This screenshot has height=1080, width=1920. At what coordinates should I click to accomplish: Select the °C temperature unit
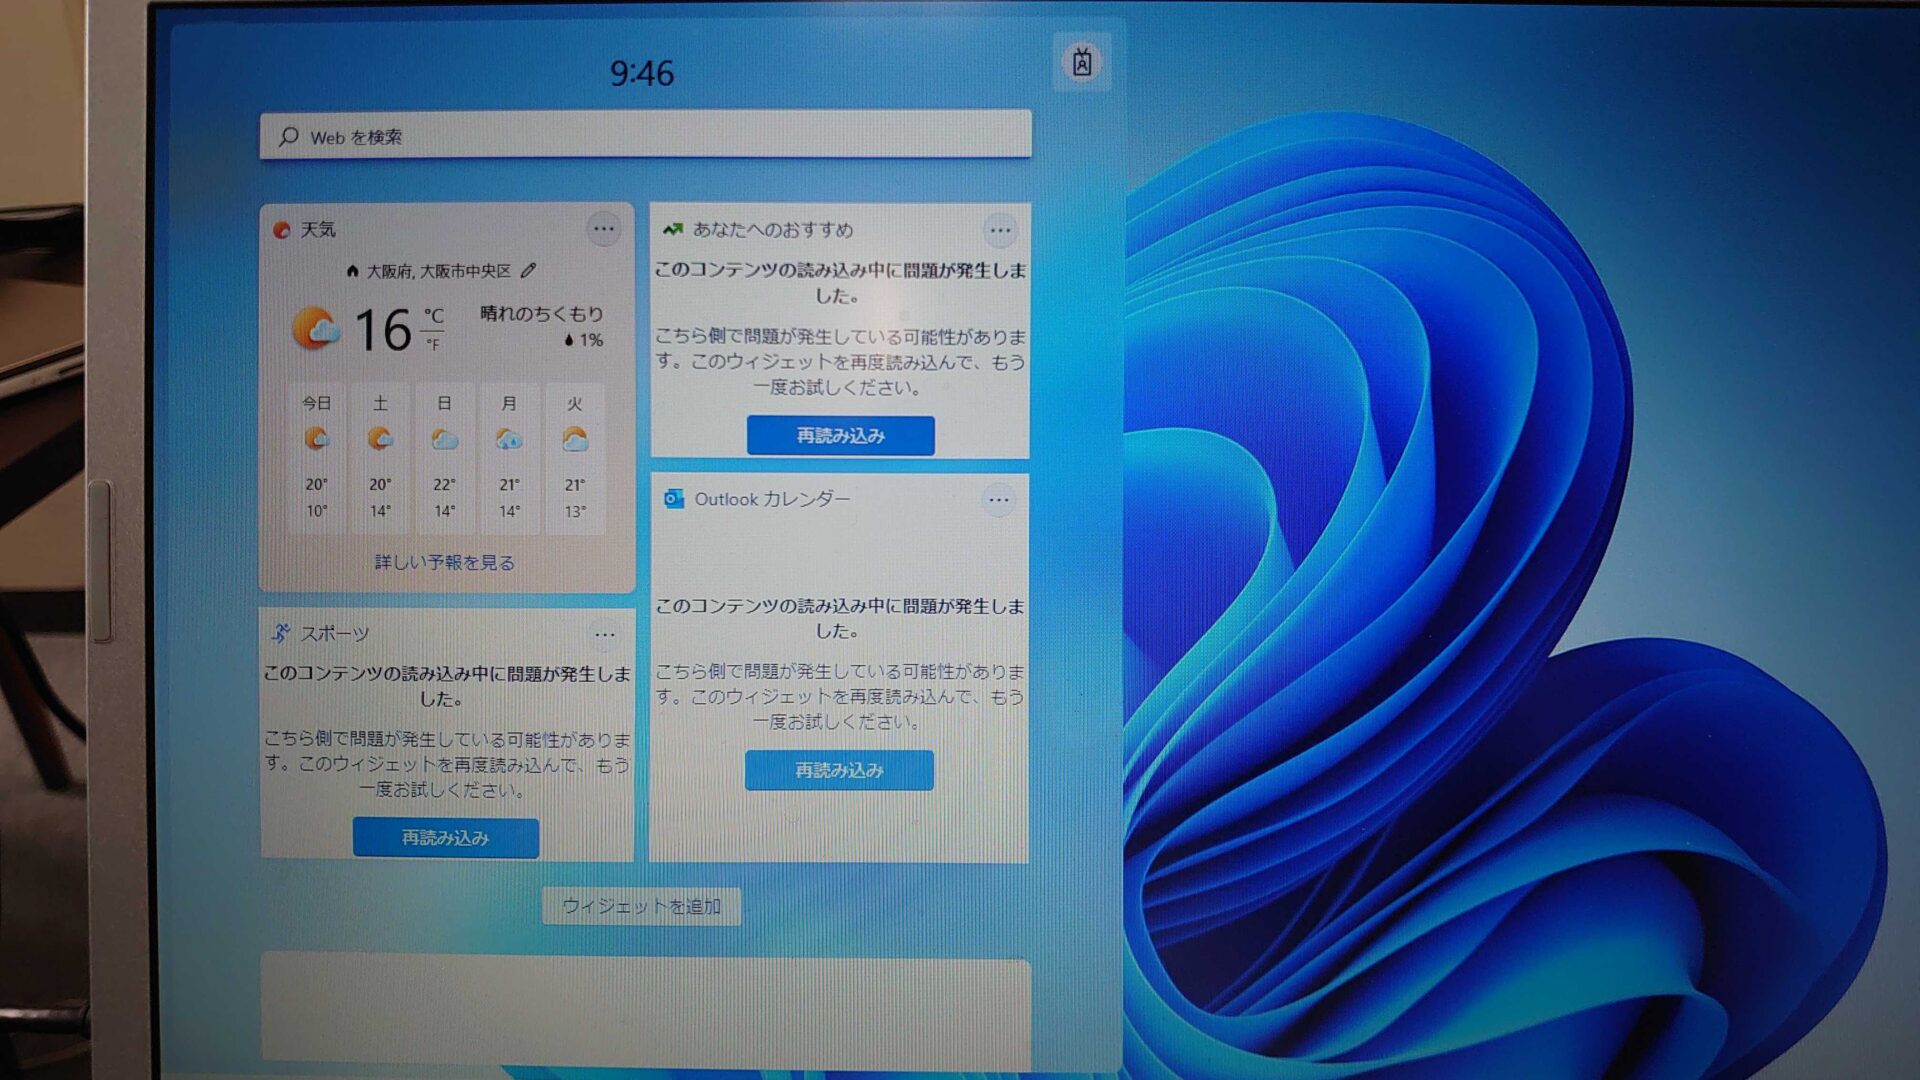click(433, 315)
